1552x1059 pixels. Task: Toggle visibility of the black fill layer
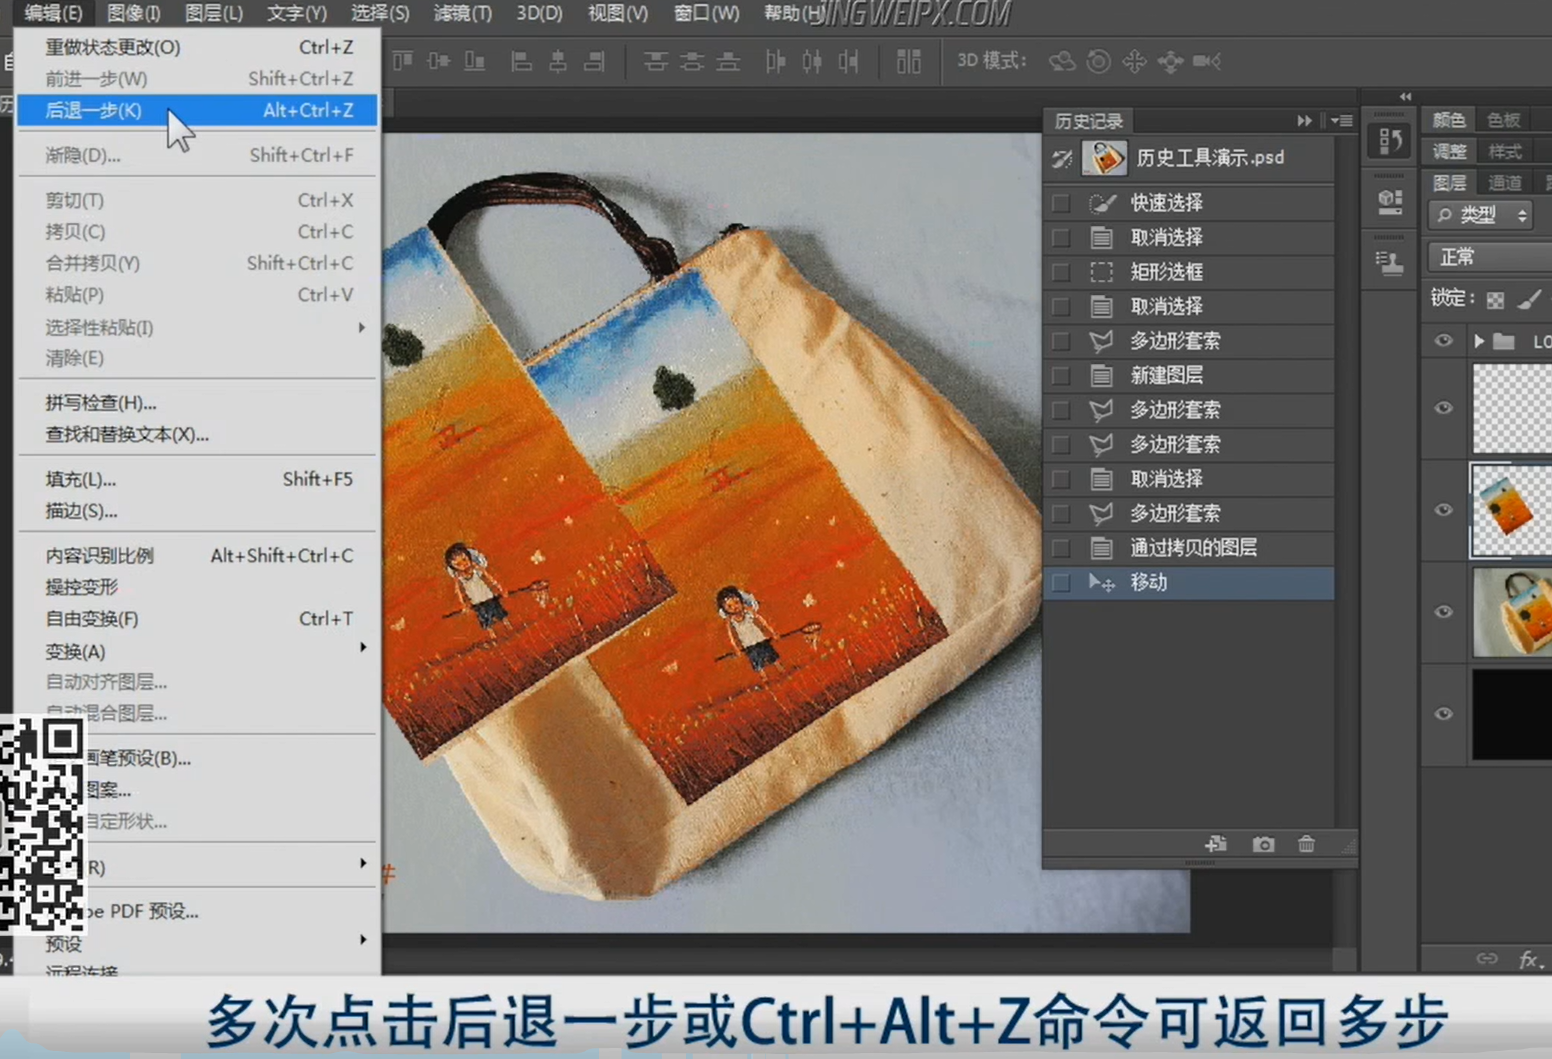[1443, 714]
